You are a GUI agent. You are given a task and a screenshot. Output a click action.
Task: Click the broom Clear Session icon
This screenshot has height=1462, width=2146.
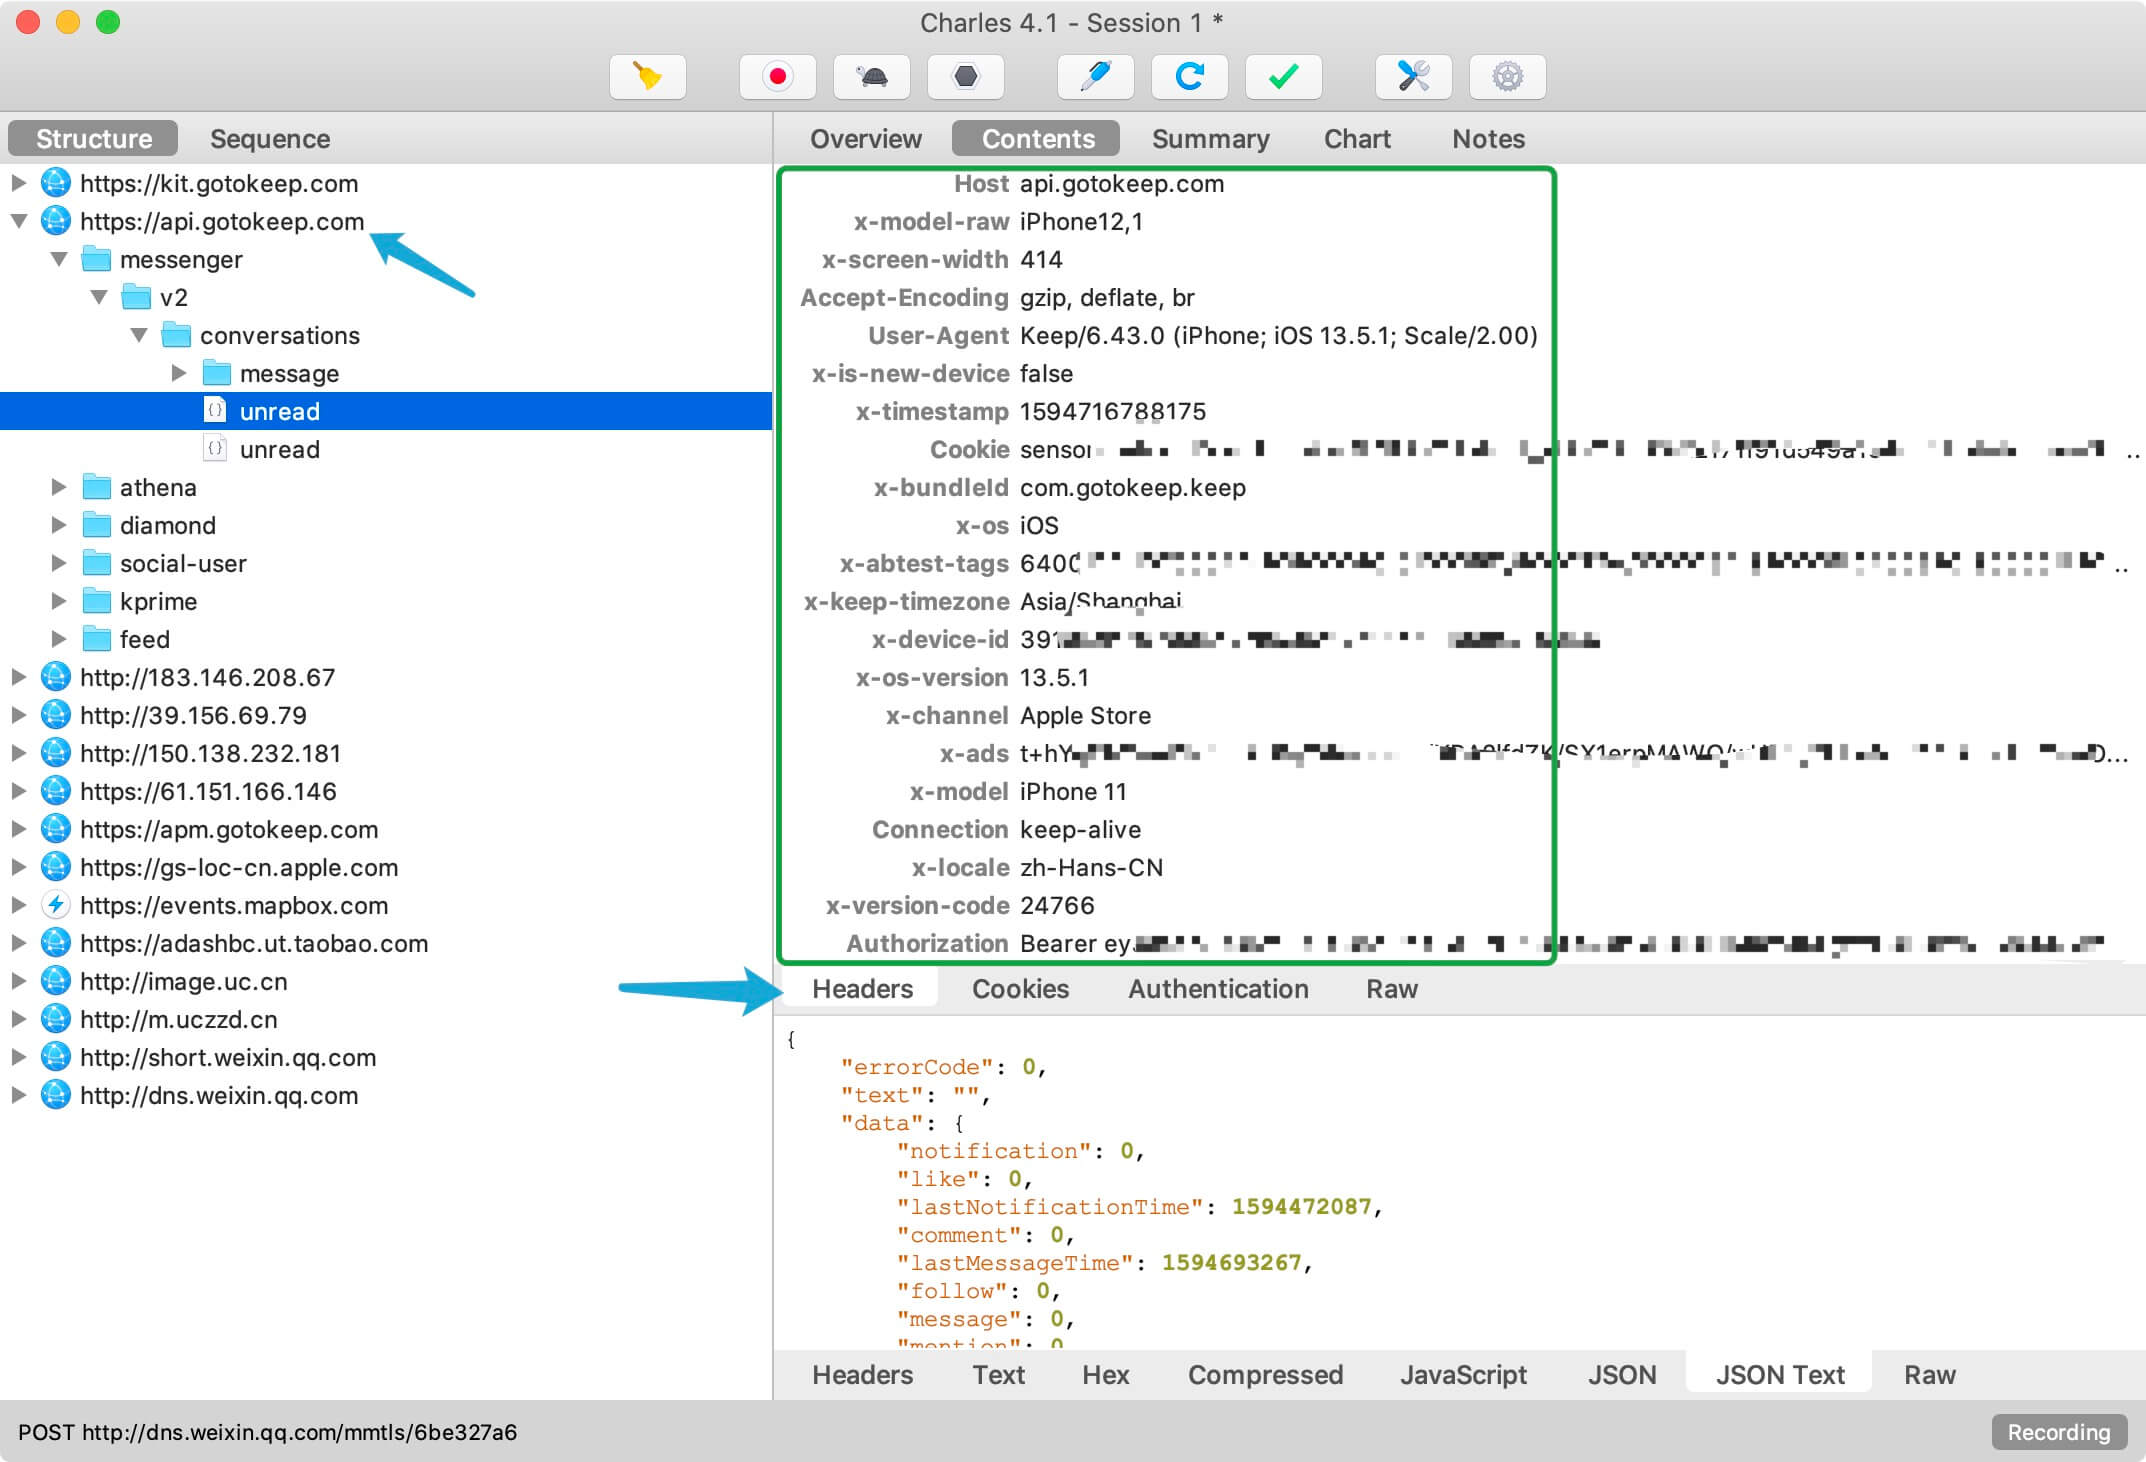point(648,77)
